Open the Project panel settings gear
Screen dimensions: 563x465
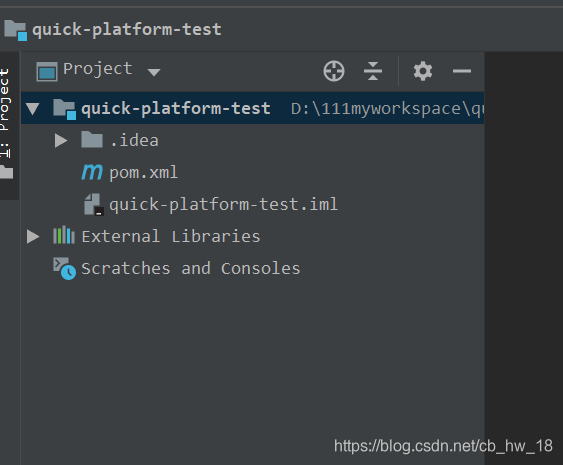click(423, 71)
